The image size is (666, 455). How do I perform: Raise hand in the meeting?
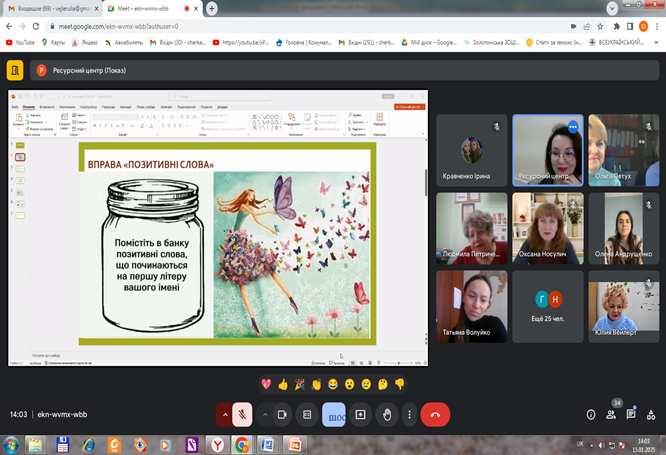(387, 415)
